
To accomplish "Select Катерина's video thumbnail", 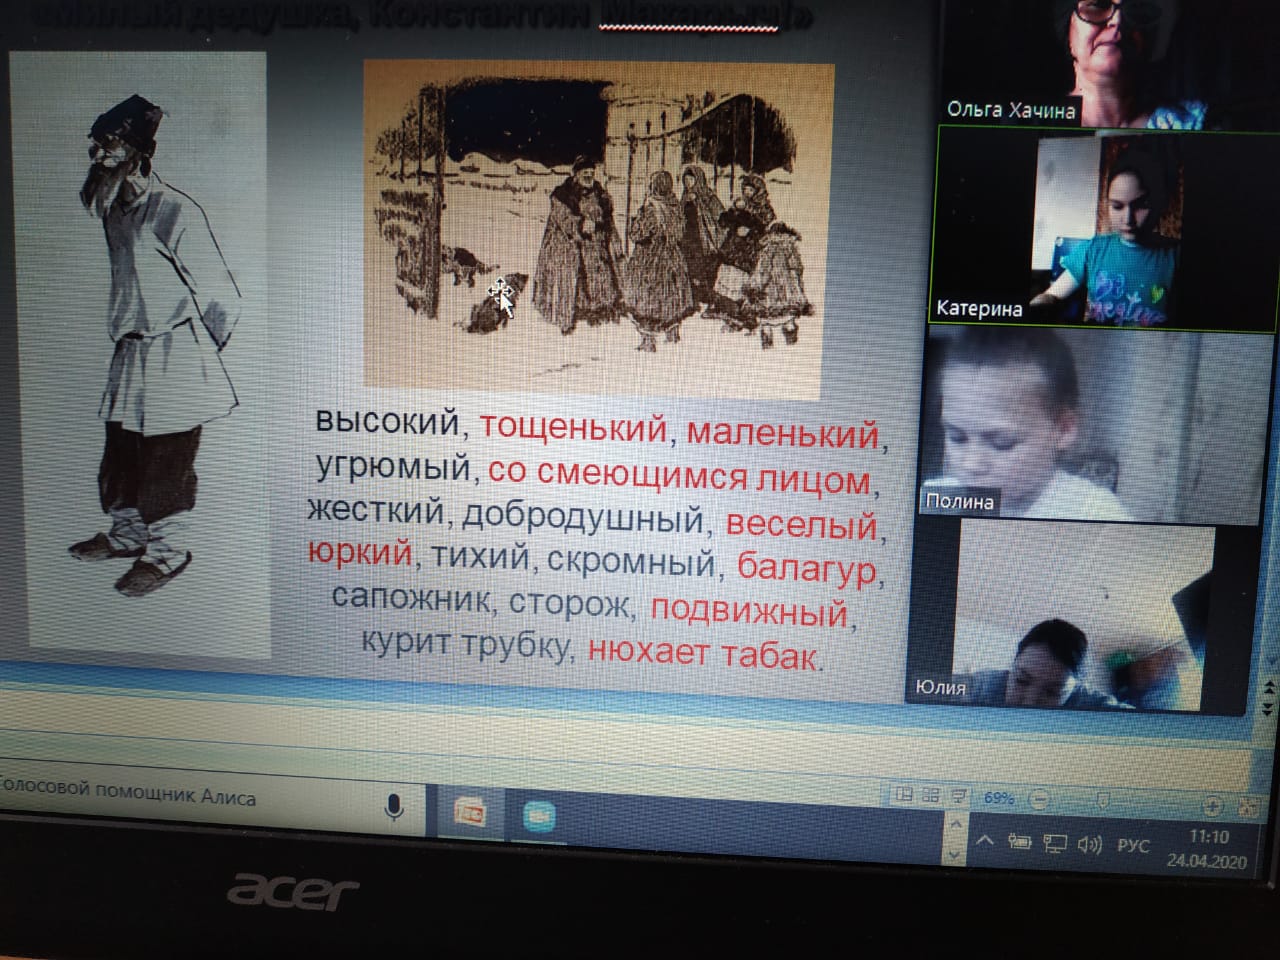I will 1105,230.
